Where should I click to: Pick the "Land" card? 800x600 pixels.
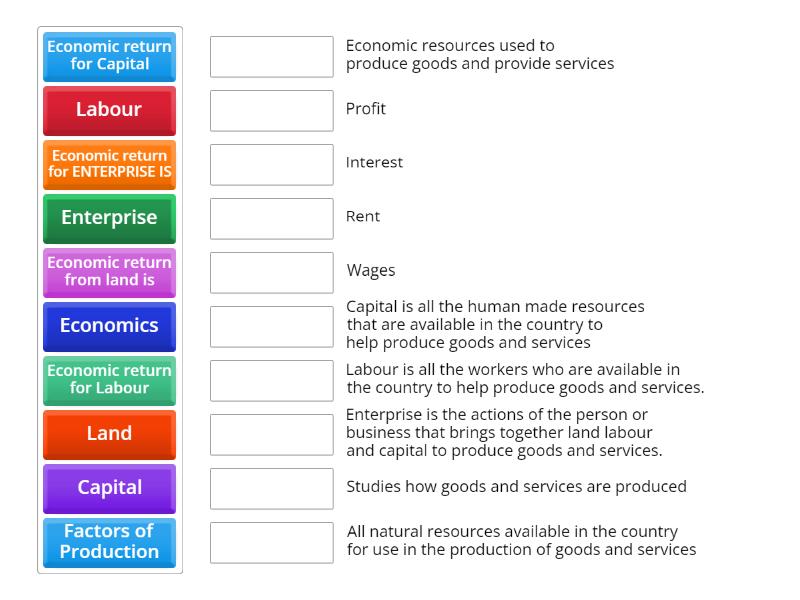tap(108, 434)
